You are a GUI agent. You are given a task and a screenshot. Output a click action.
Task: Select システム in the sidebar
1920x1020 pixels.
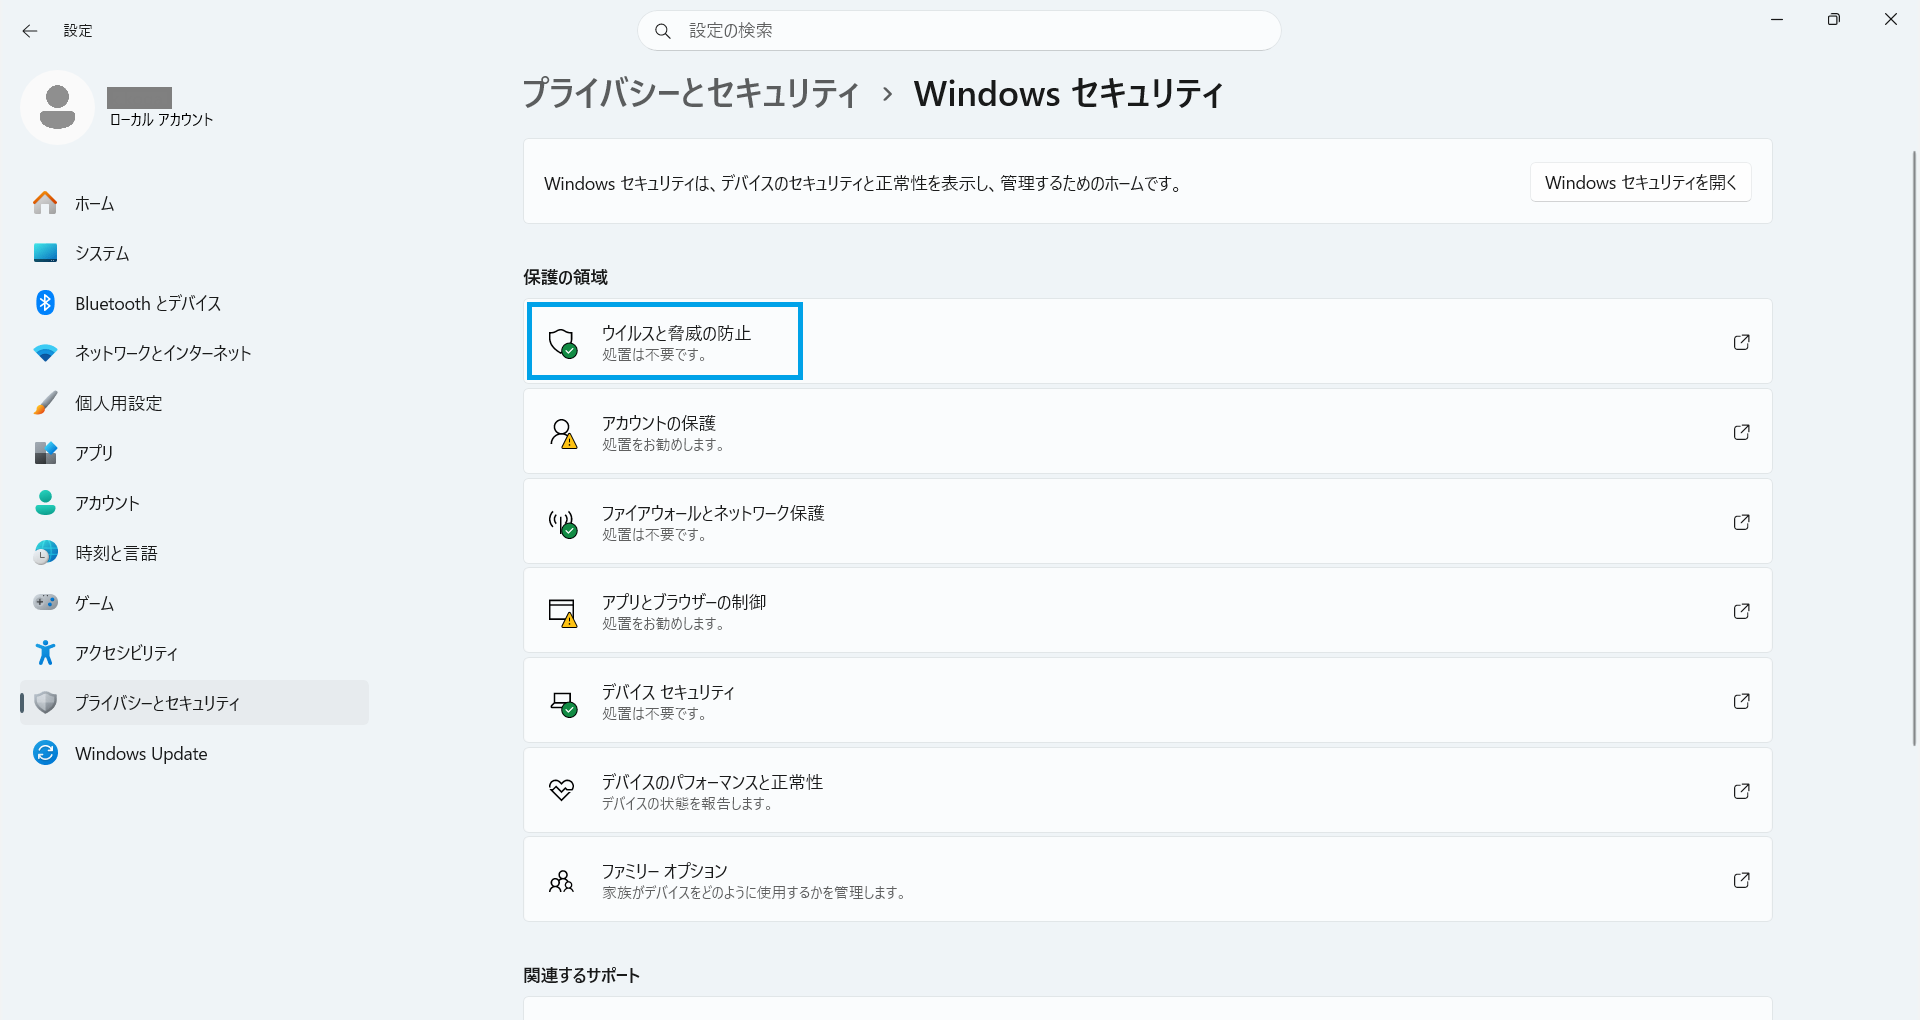[102, 254]
